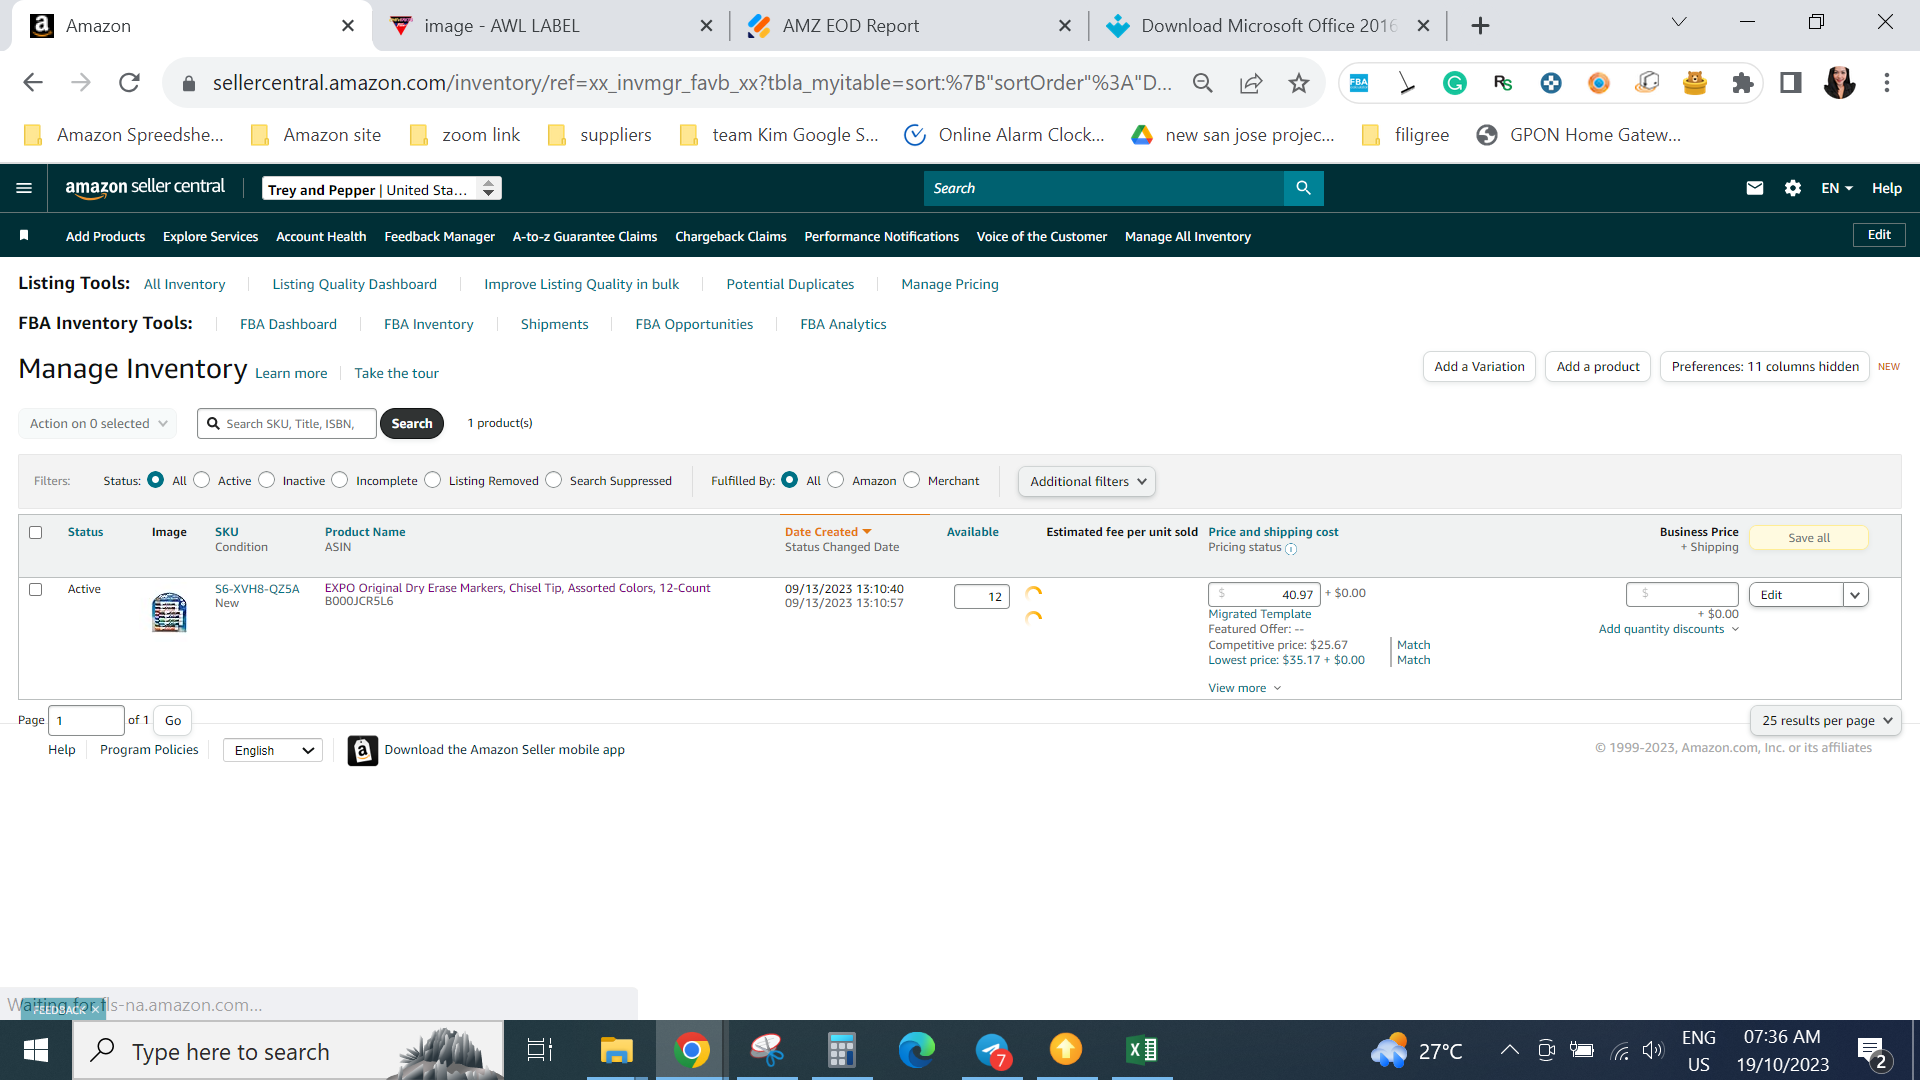Screen dimensions: 1920x1080
Task: Open the browser extensions puzzle menu
Action: pyautogui.click(x=1743, y=83)
